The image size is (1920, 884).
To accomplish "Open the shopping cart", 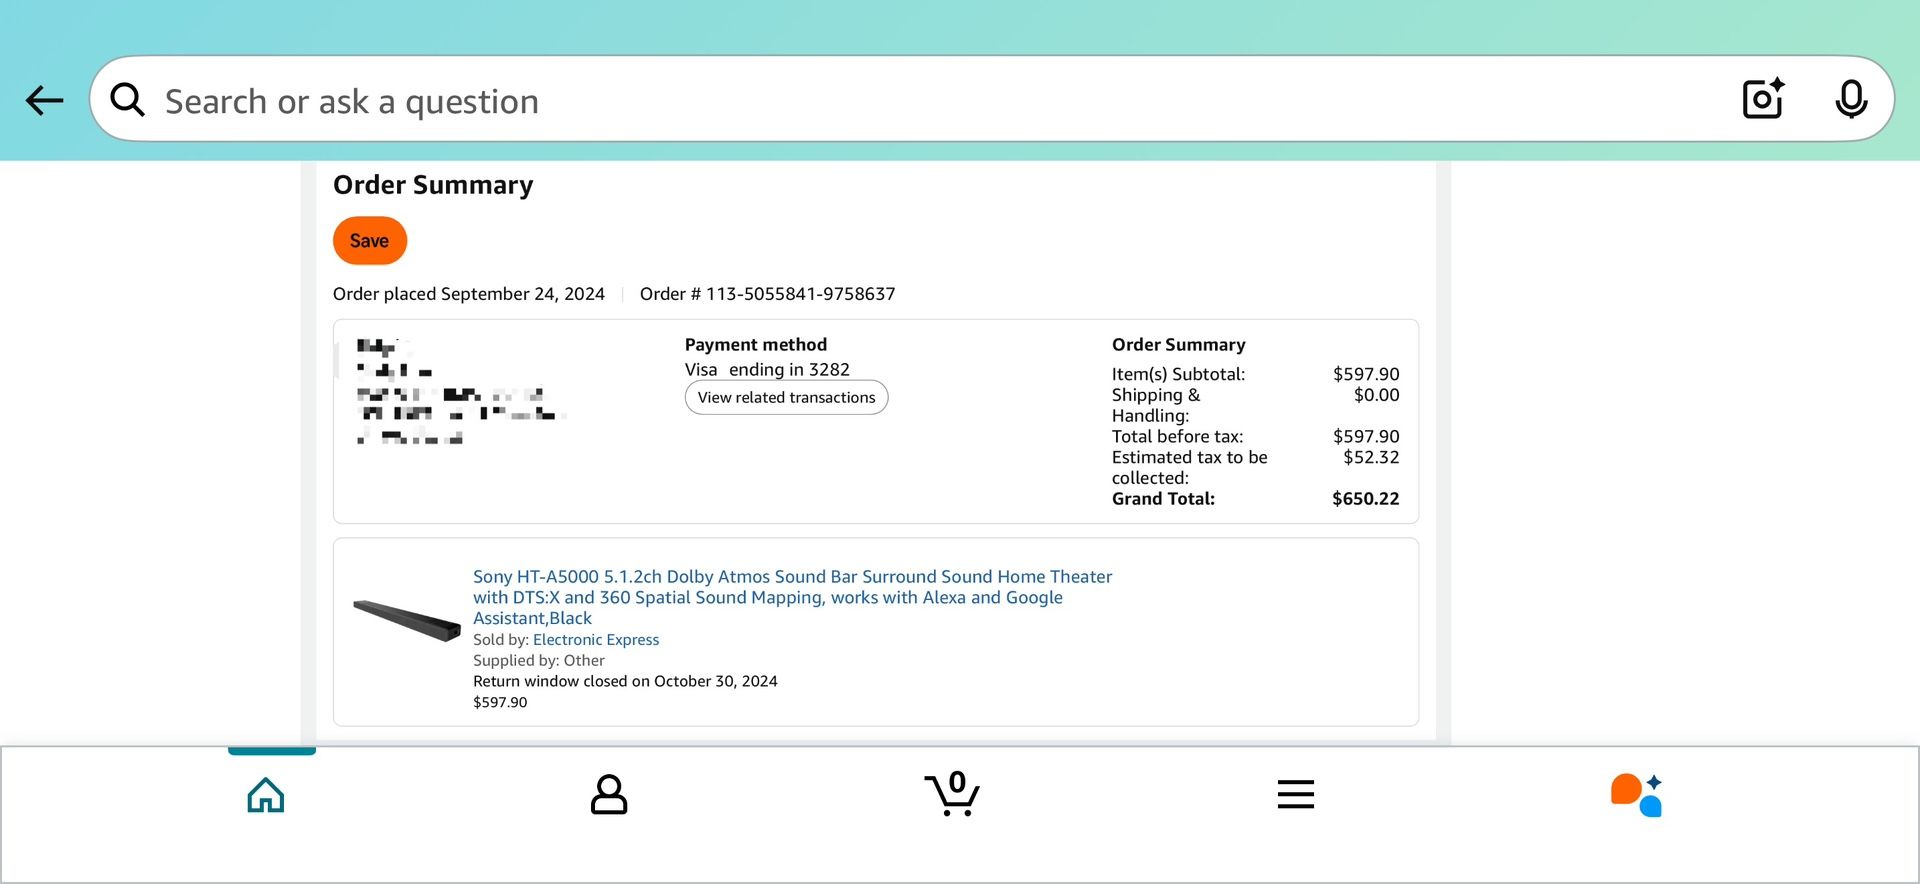I will tap(952, 794).
